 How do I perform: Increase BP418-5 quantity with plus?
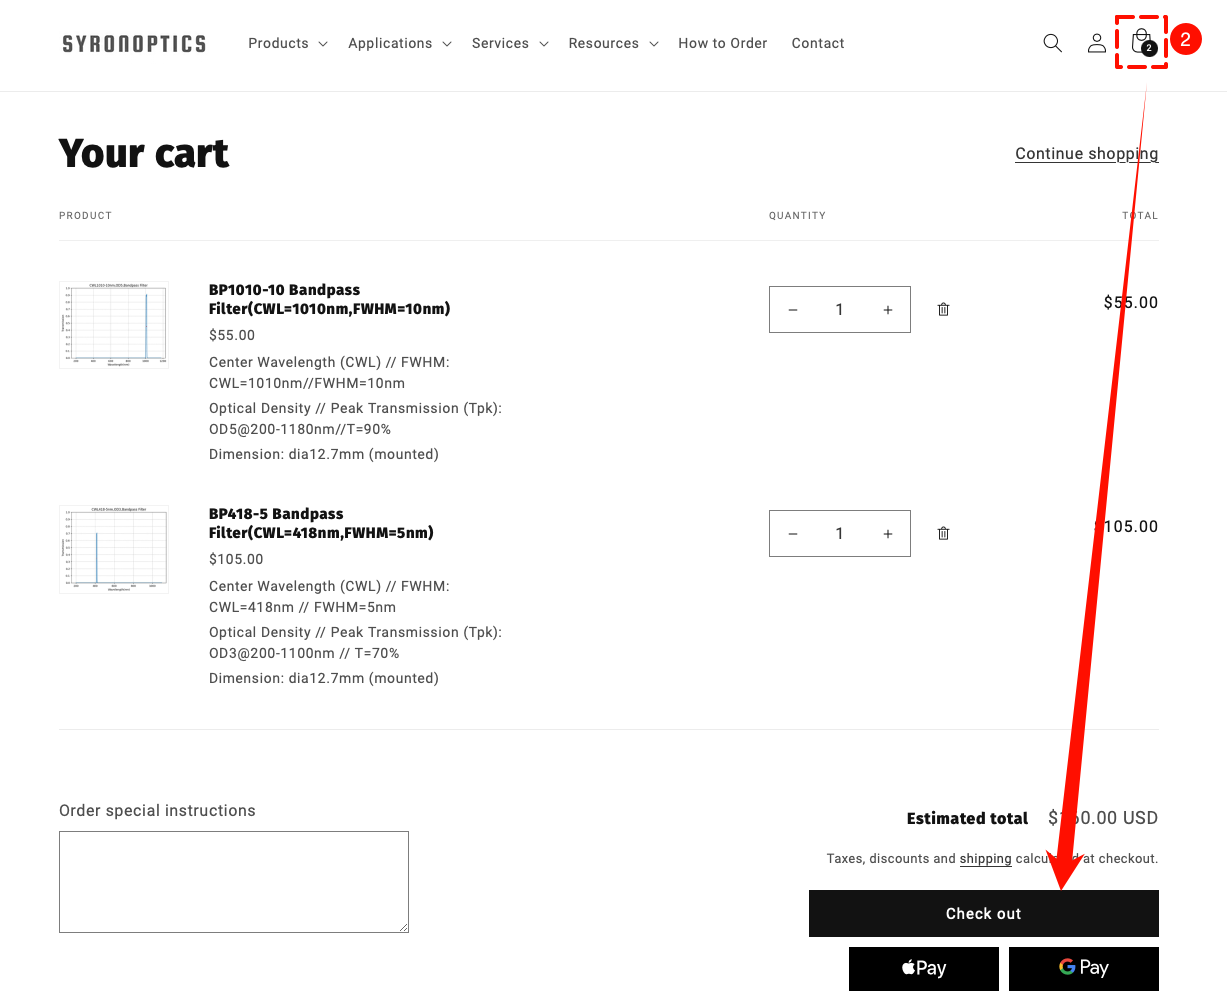pyautogui.click(x=888, y=534)
